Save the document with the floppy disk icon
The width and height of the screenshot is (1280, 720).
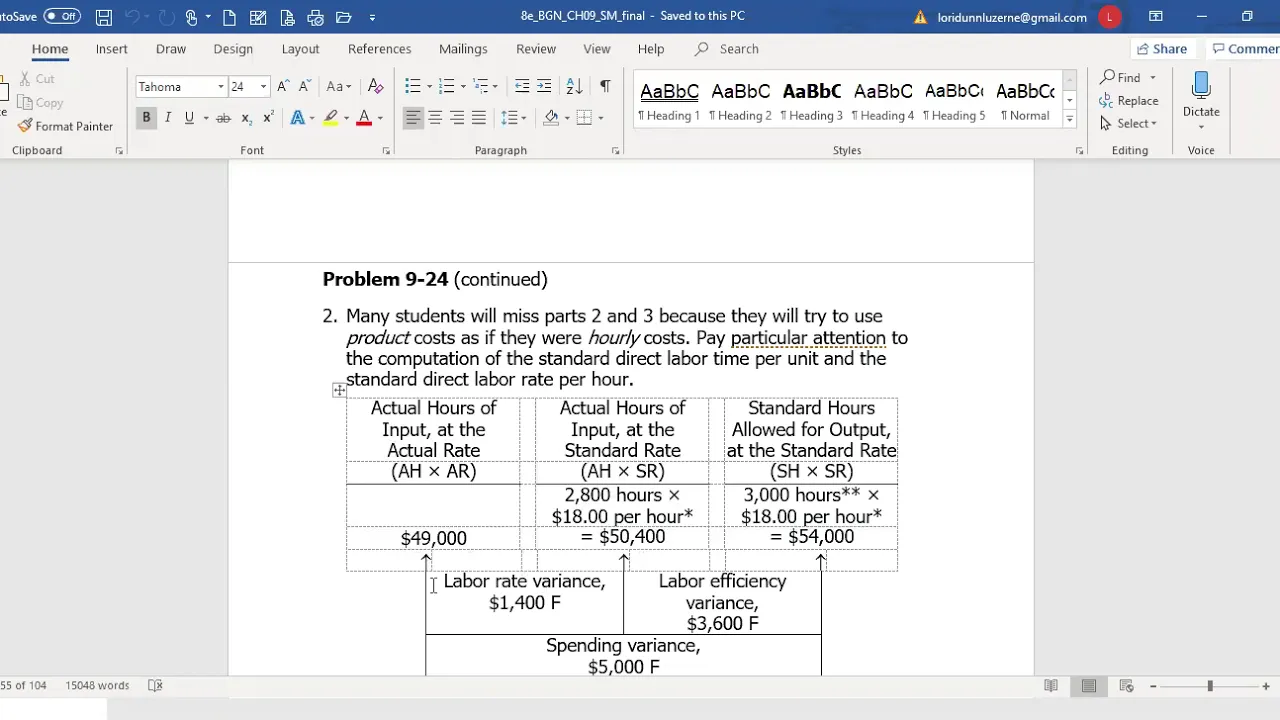[x=104, y=17]
